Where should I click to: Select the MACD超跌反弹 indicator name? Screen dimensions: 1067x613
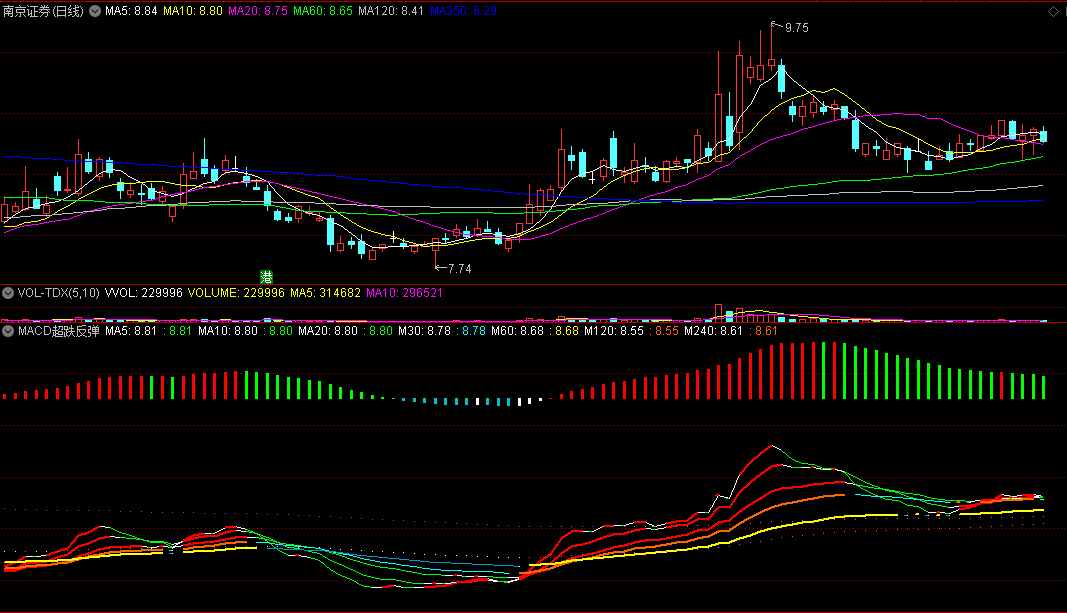click(x=59, y=331)
